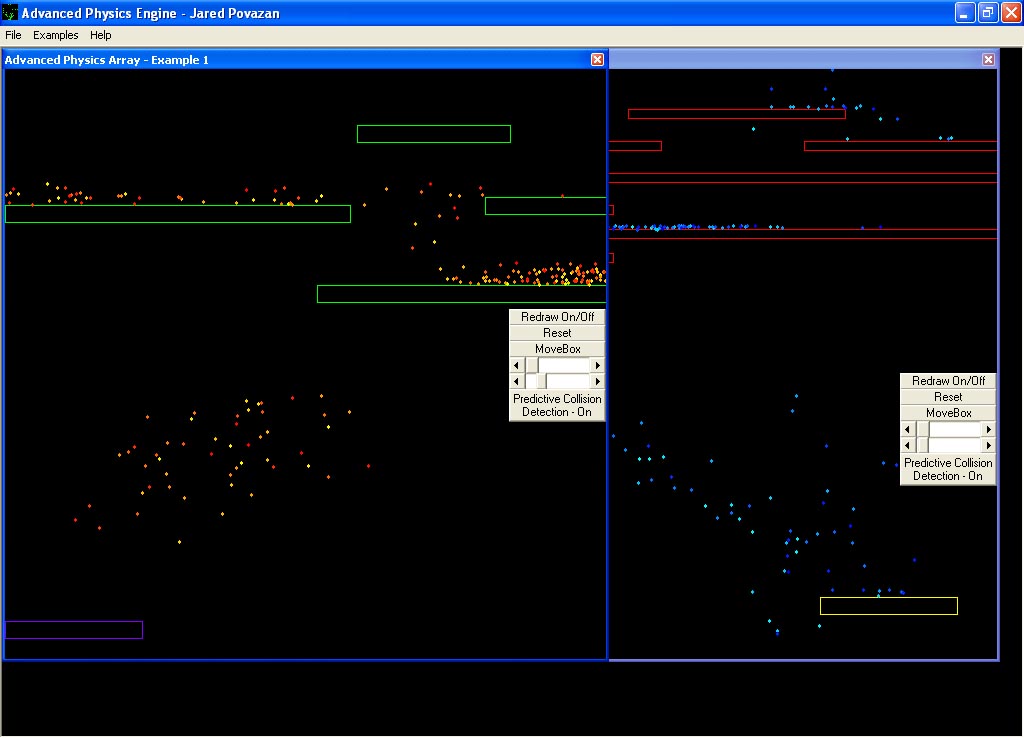Toggle Redraw On/Off in Example 1 window

[x=557, y=317]
